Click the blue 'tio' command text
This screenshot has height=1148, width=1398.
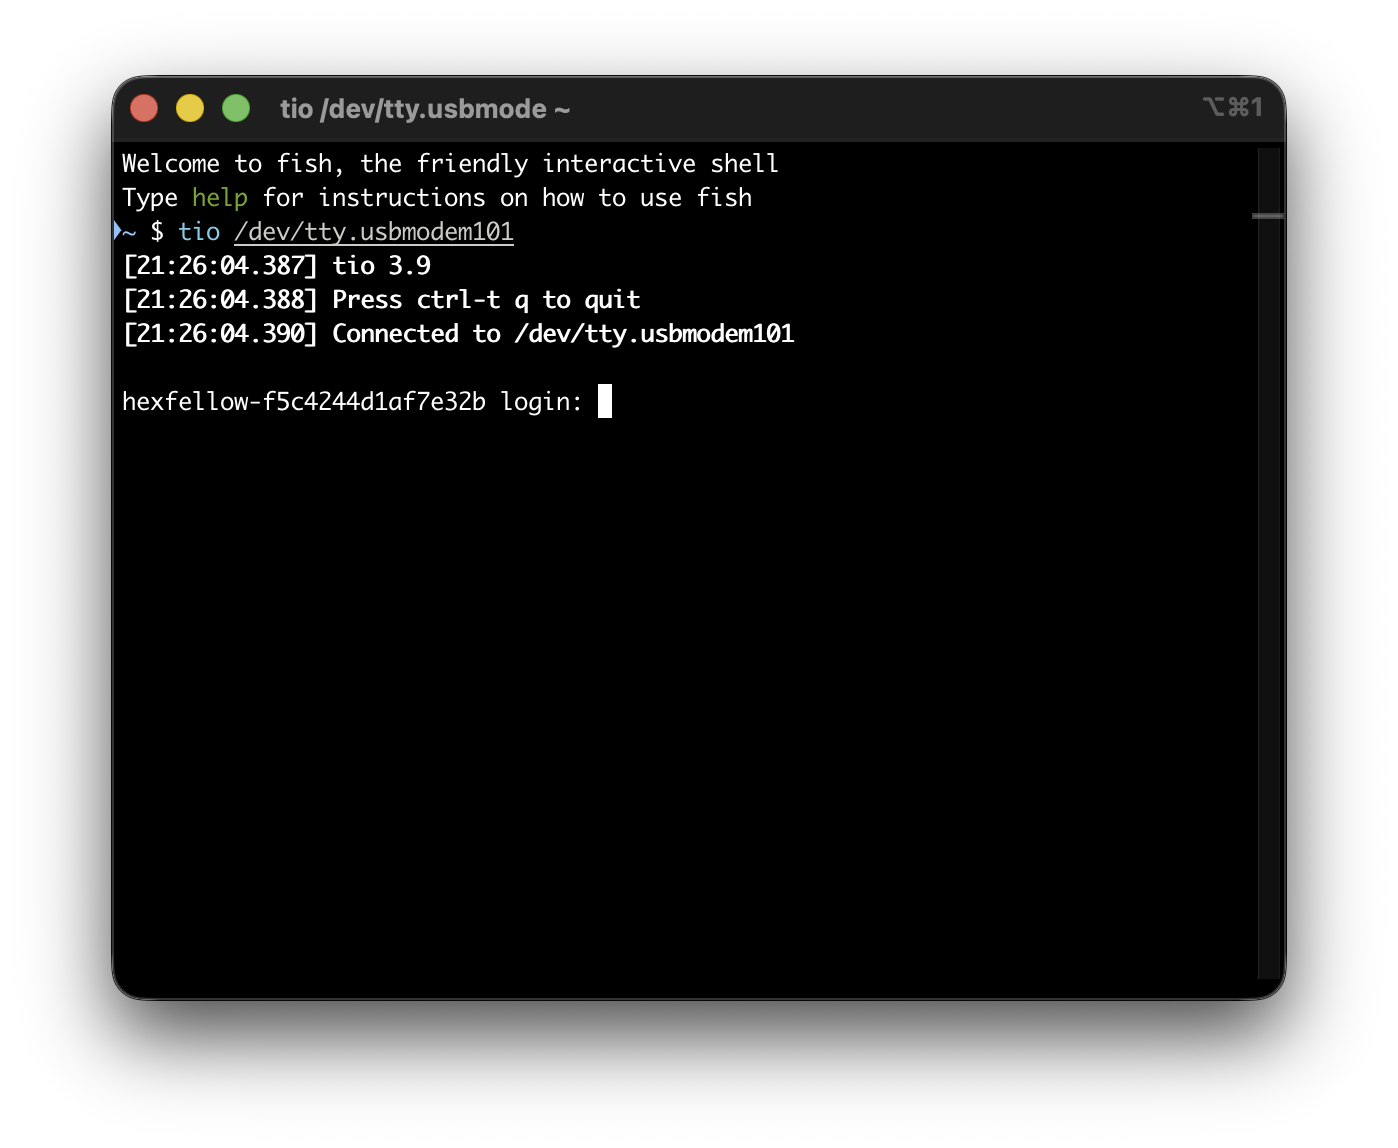199,232
